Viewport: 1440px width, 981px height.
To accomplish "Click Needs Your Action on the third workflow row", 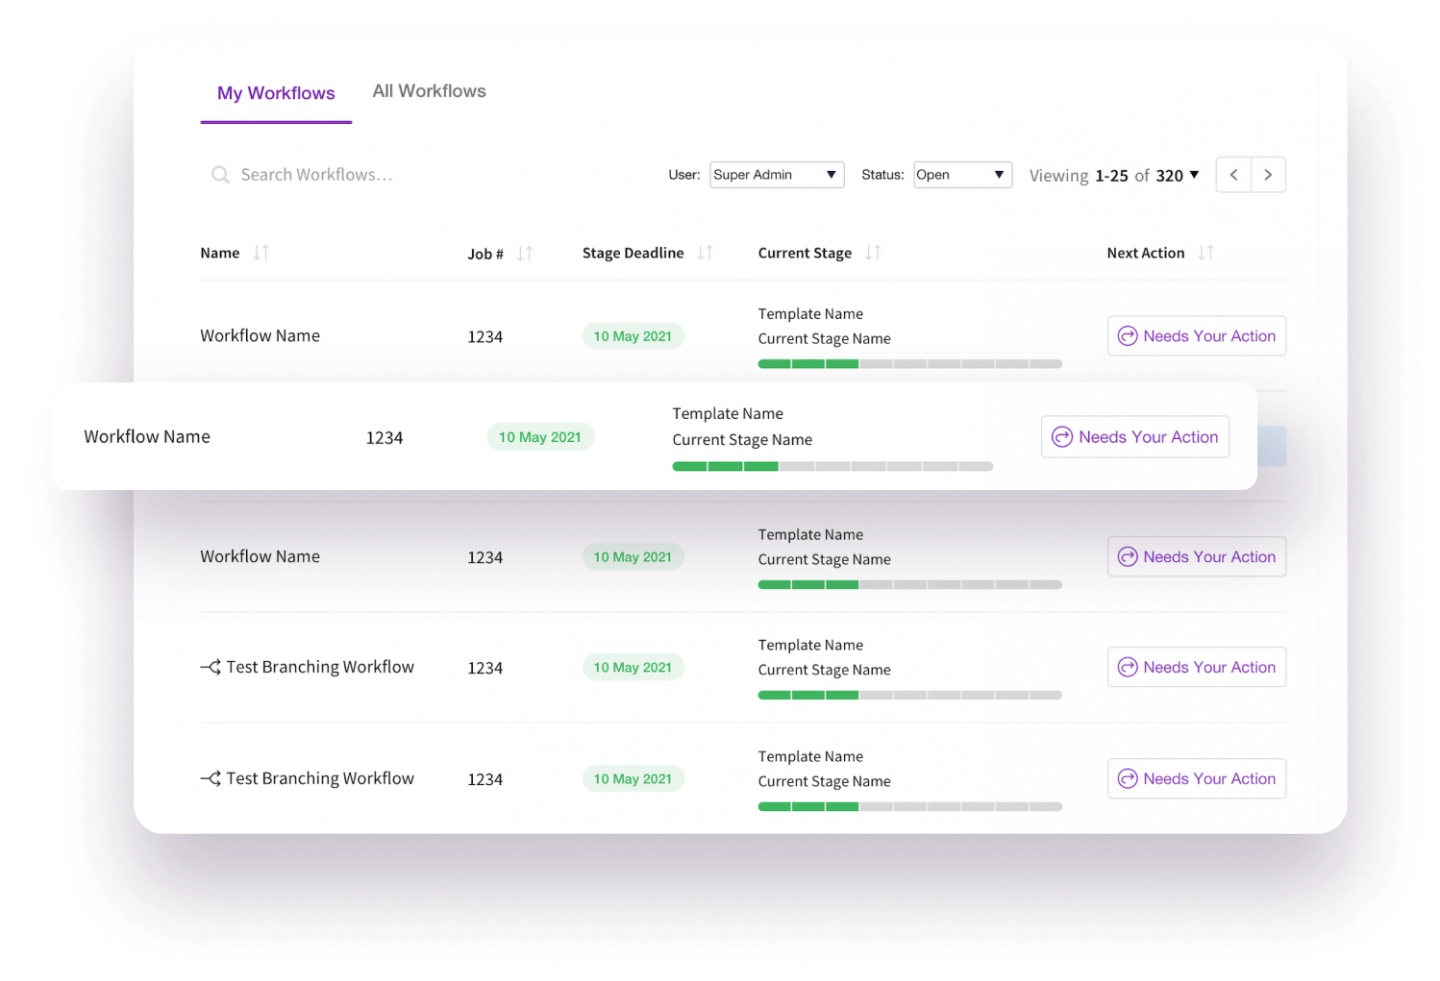I will [1196, 556].
